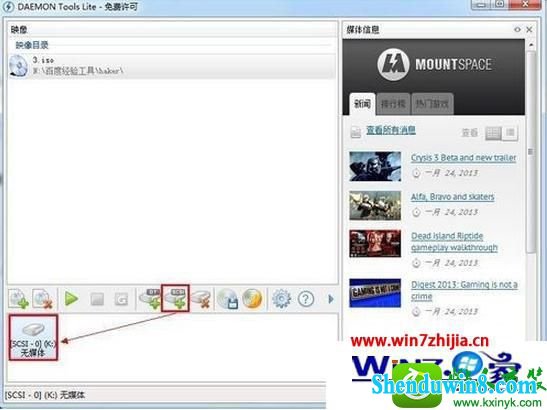Click the Remove virtual drive icon
547x410 pixels.
coord(201,299)
